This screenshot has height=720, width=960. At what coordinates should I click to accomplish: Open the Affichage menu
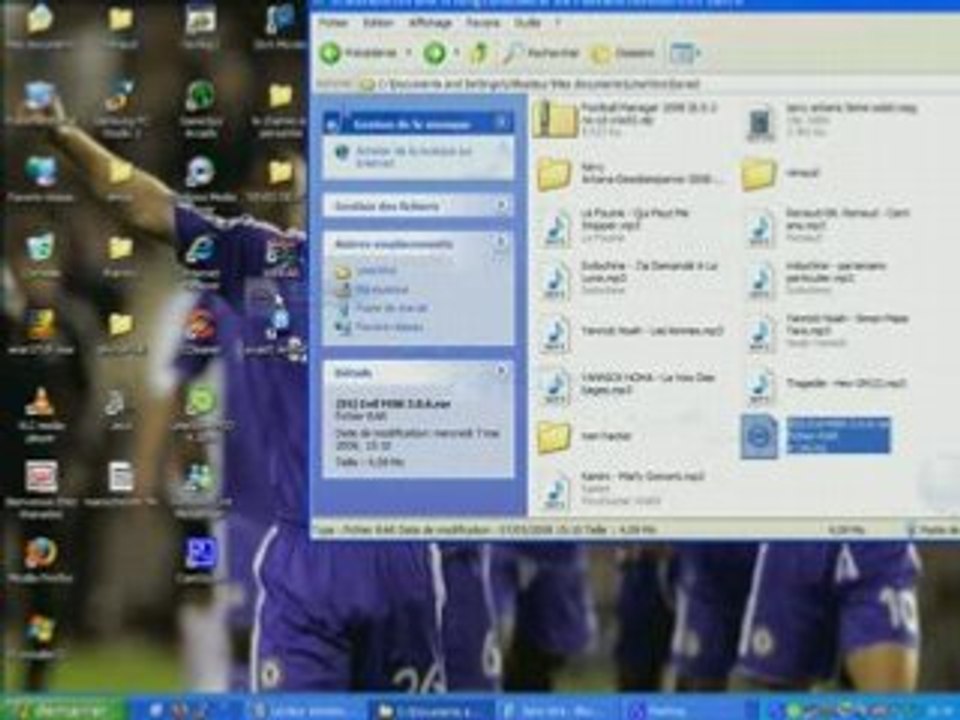point(430,23)
